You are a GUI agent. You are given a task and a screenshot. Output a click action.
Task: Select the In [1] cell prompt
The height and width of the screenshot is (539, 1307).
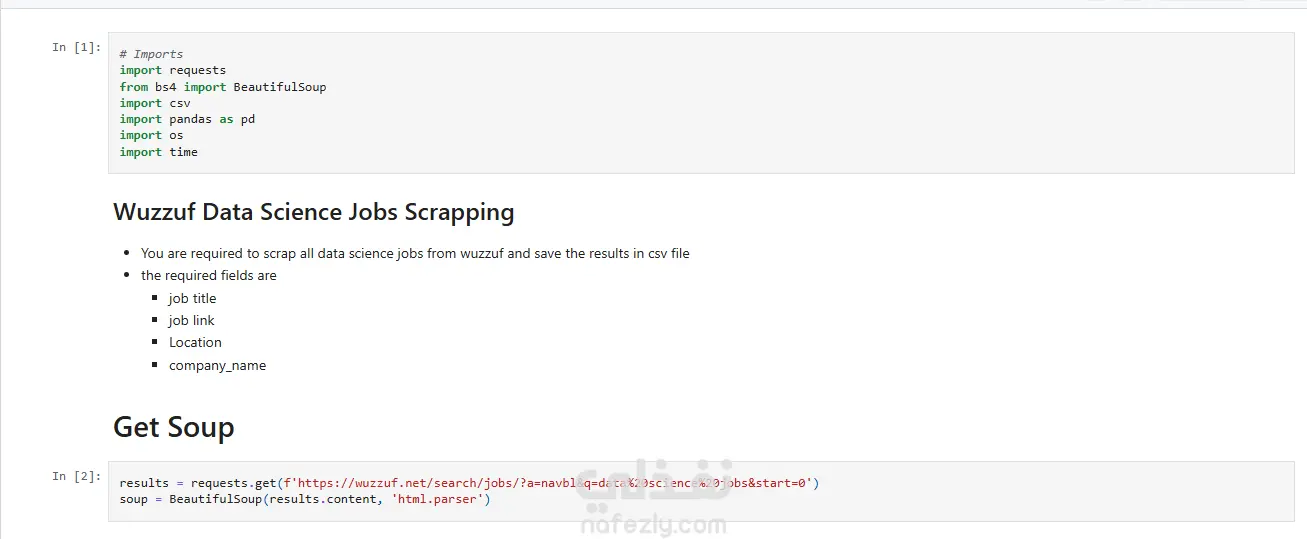tap(76, 47)
